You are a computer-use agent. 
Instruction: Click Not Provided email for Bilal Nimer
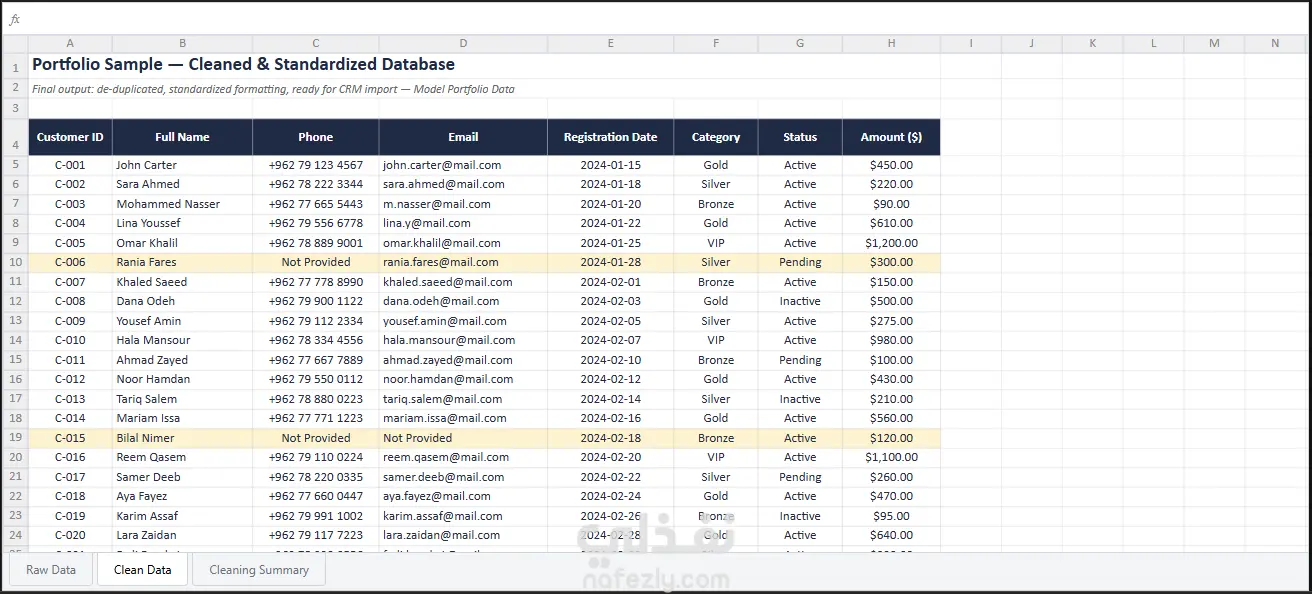point(463,438)
